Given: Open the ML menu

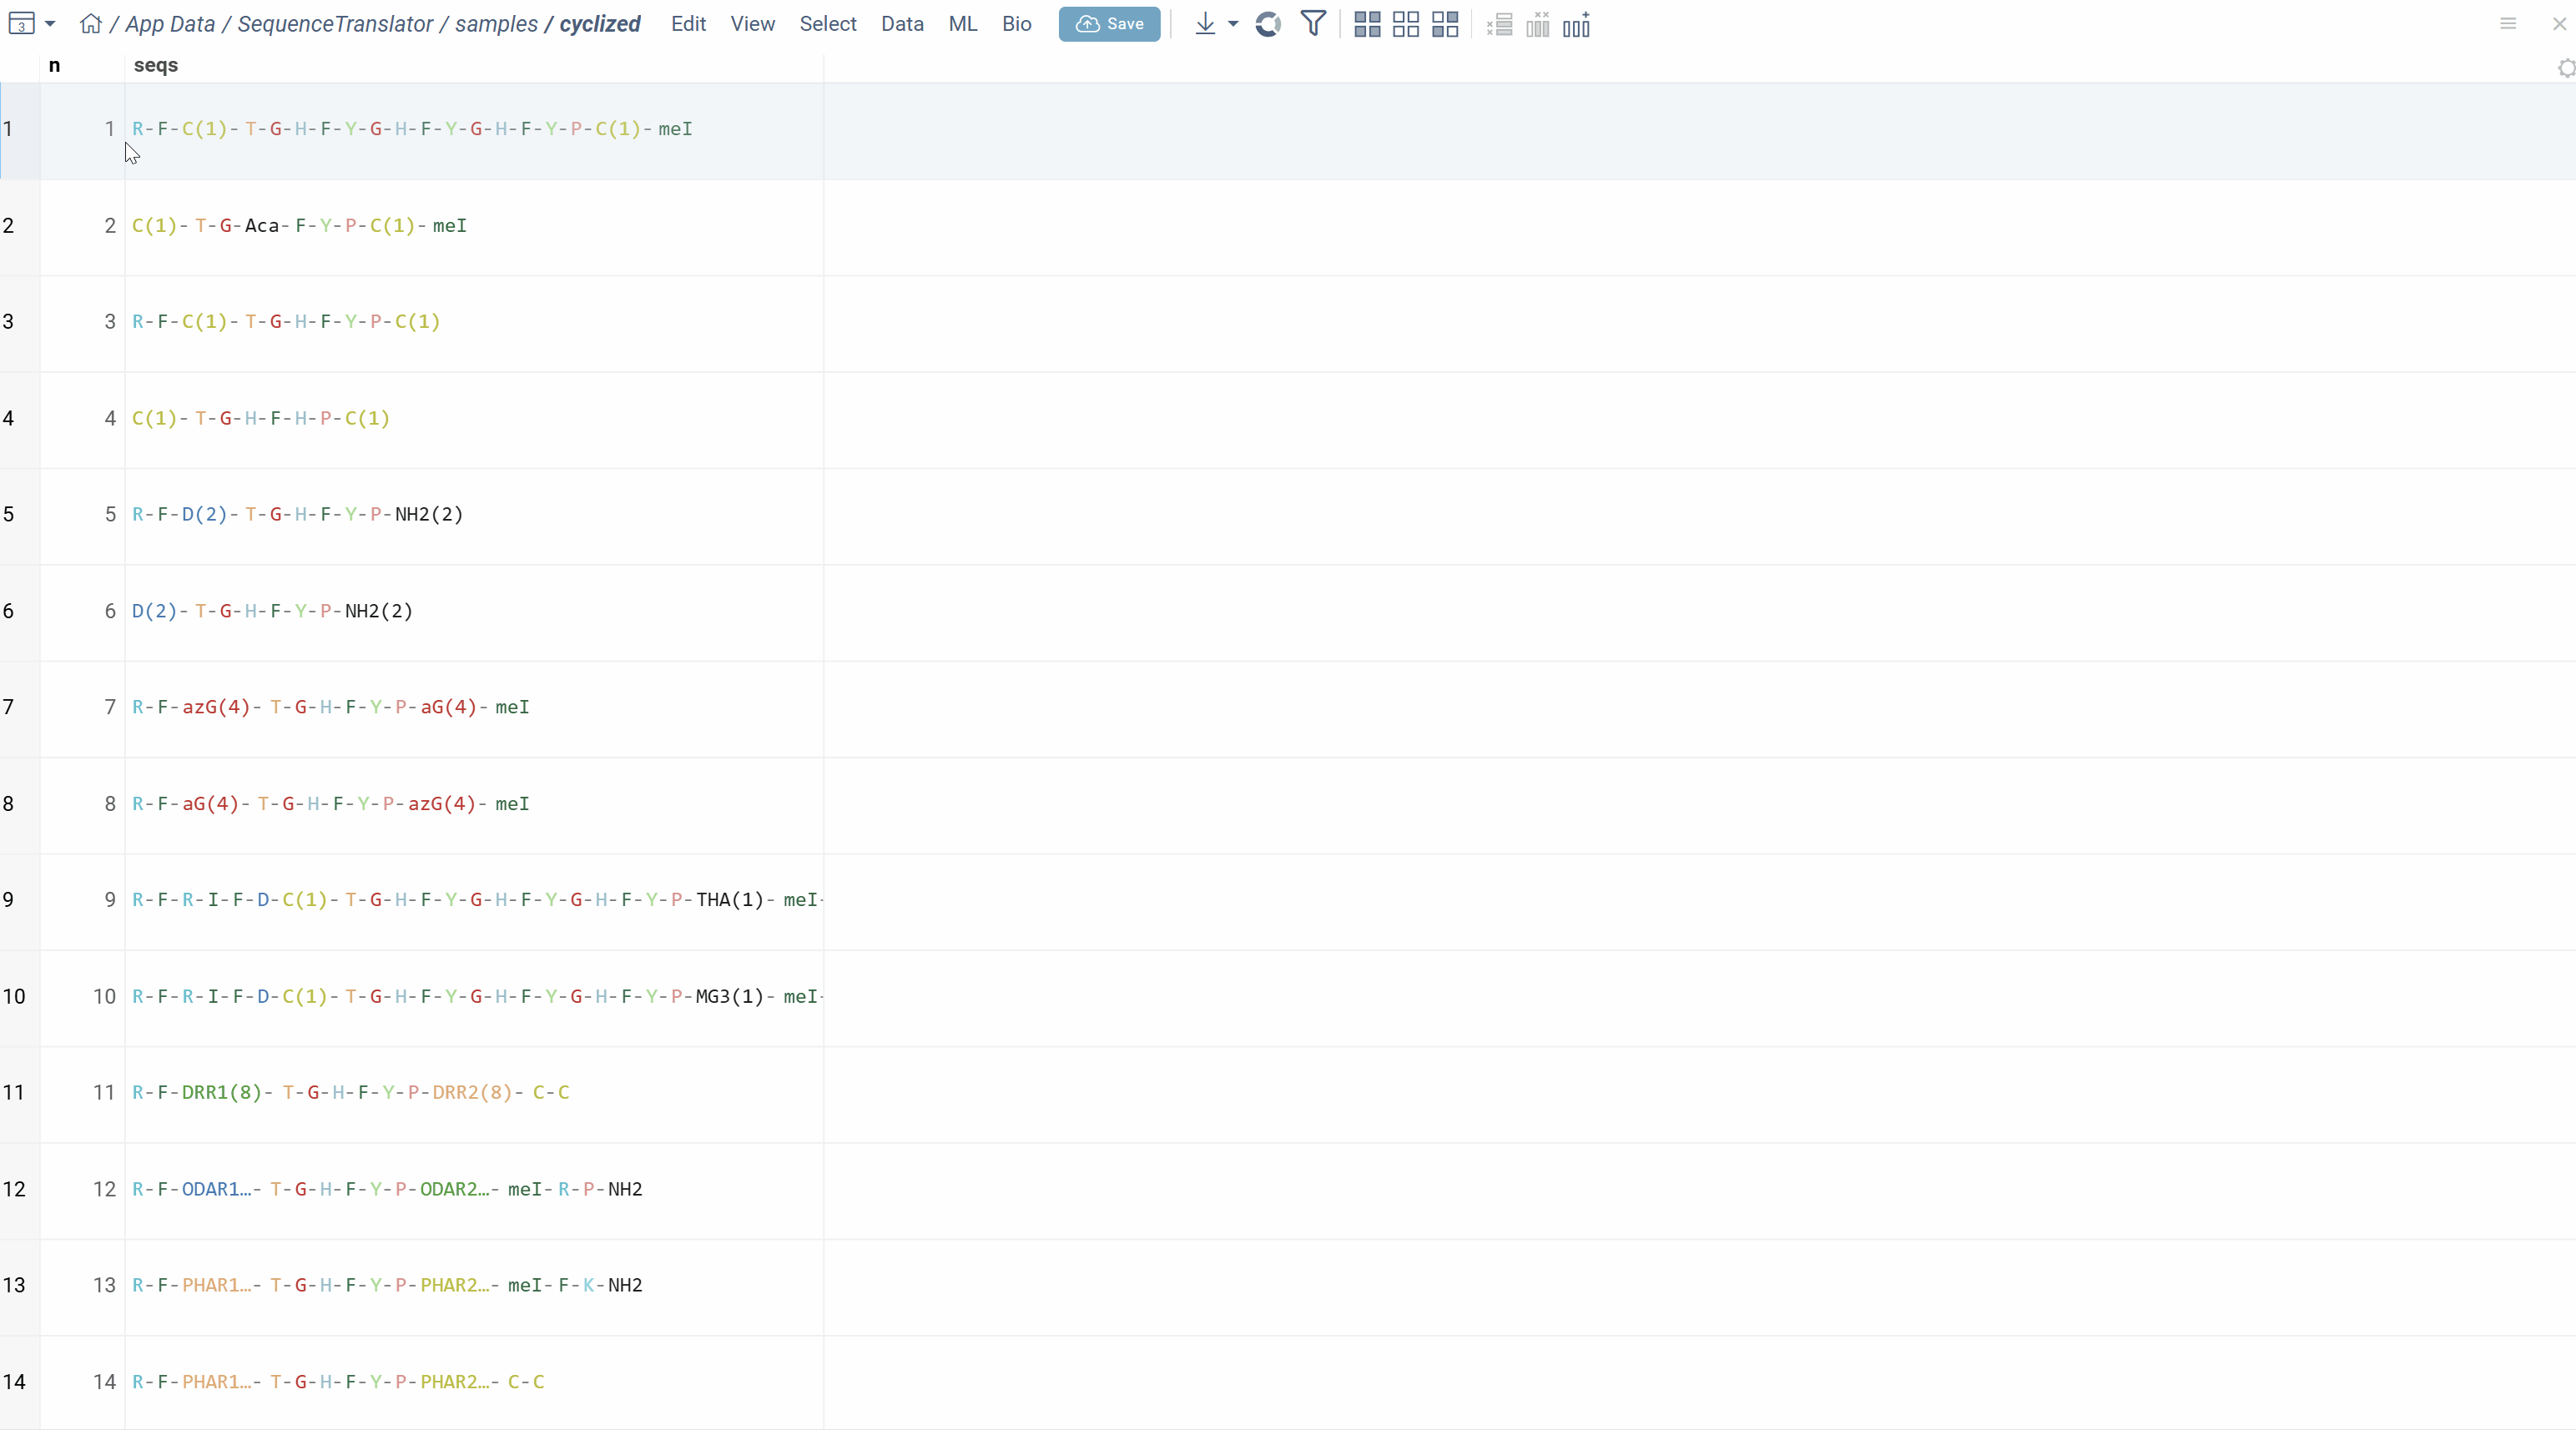Looking at the screenshot, I should pyautogui.click(x=962, y=24).
